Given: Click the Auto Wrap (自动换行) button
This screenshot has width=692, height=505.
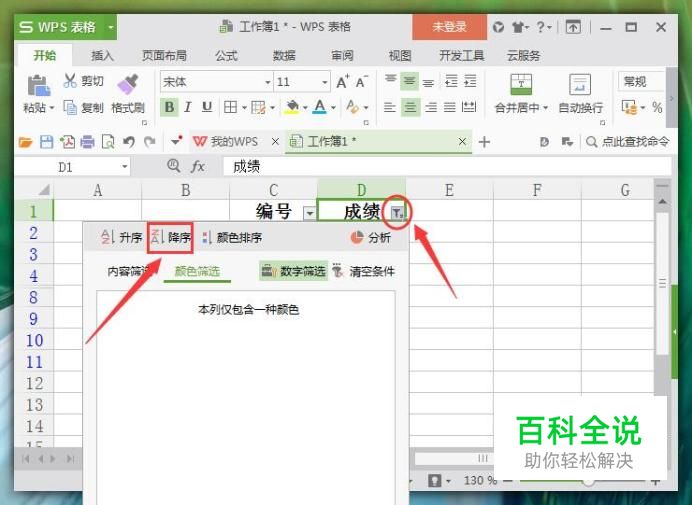Looking at the screenshot, I should (x=580, y=94).
